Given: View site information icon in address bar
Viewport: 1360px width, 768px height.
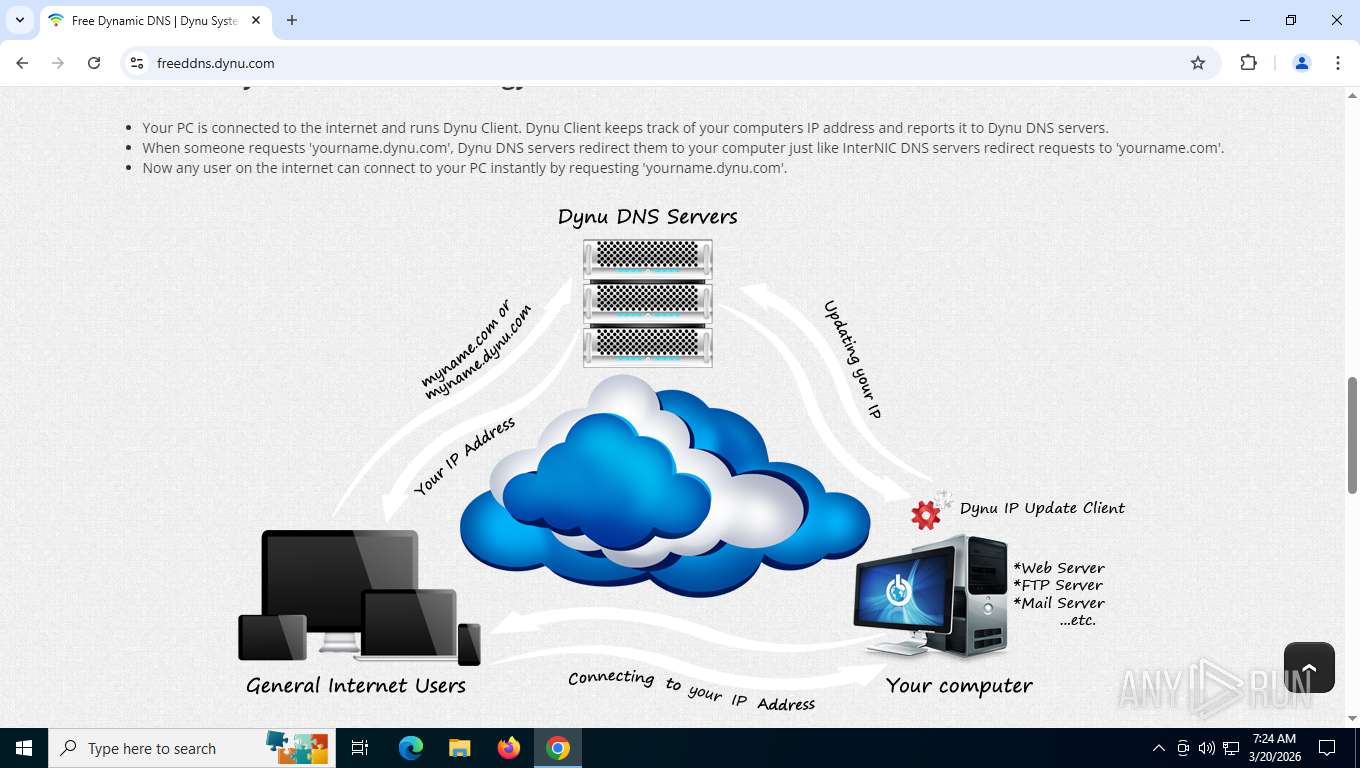Looking at the screenshot, I should [x=138, y=63].
